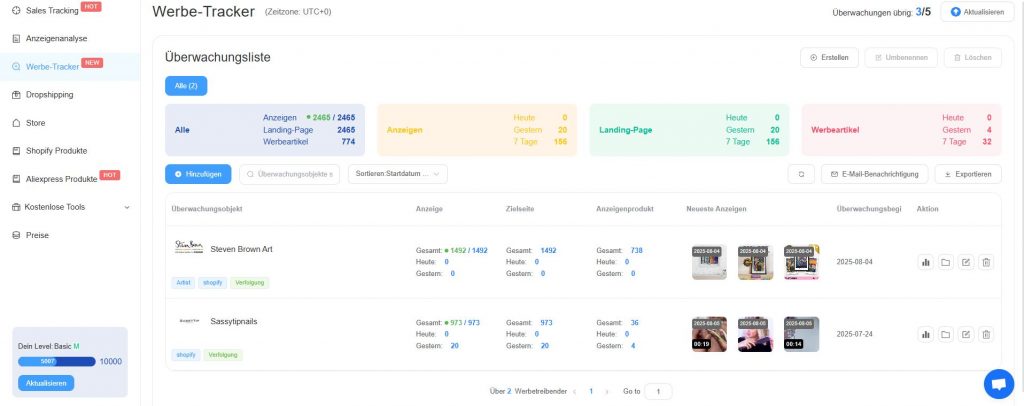
Task: Select the Werbeartikel summary card
Action: coord(901,130)
